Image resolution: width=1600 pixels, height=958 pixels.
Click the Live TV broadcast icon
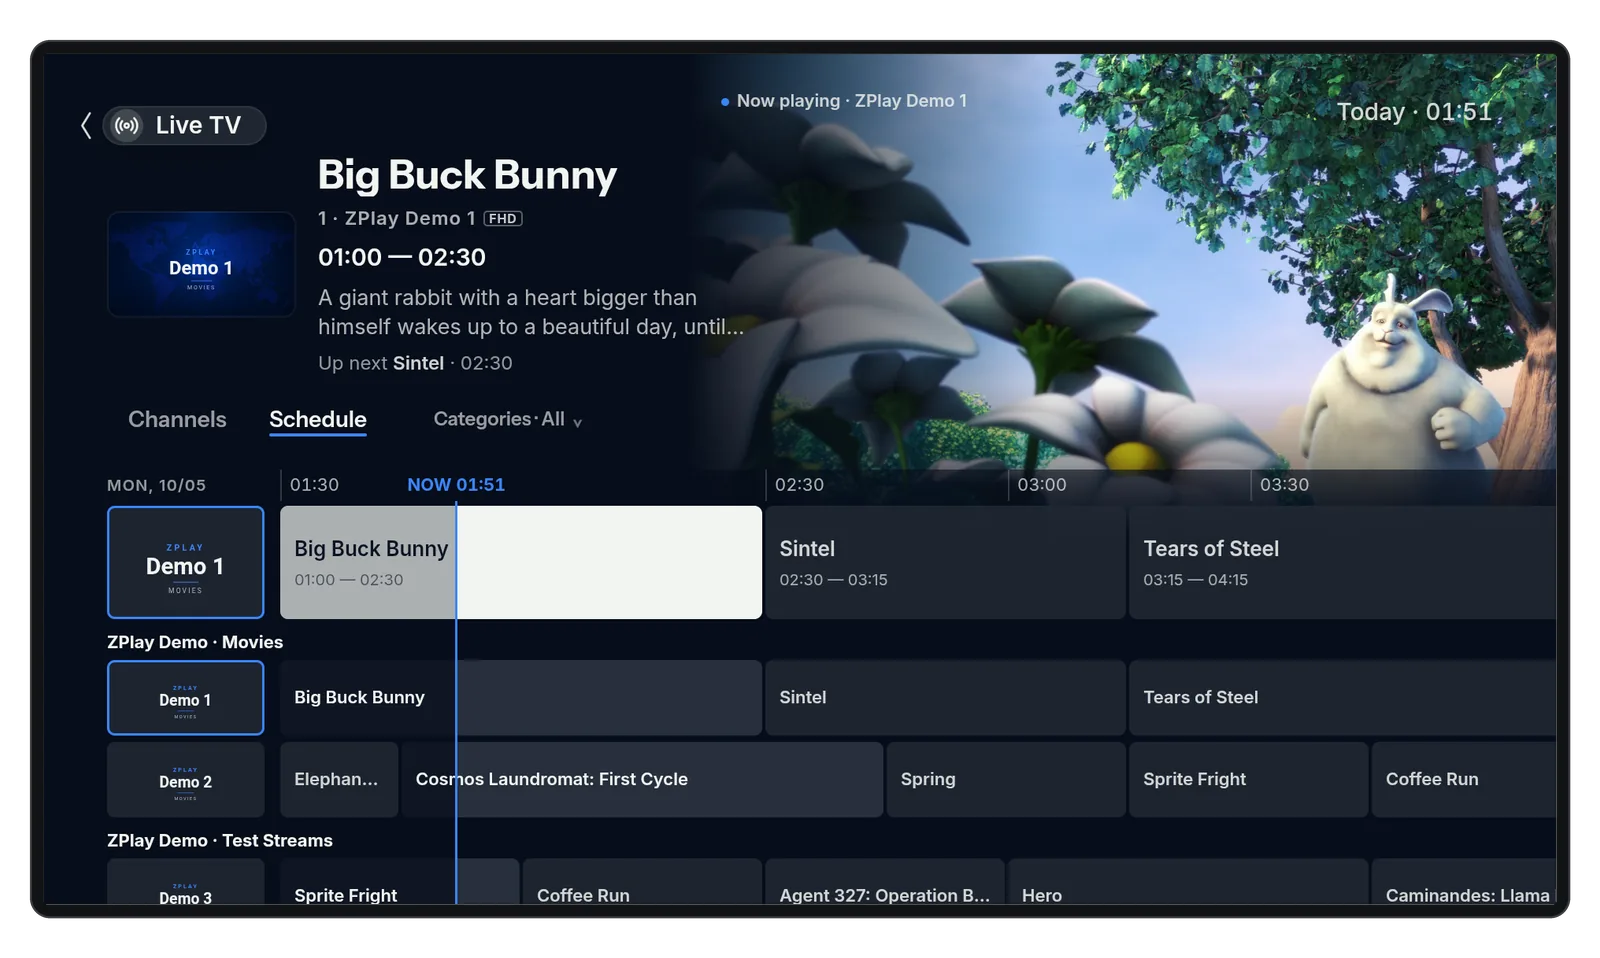click(127, 126)
